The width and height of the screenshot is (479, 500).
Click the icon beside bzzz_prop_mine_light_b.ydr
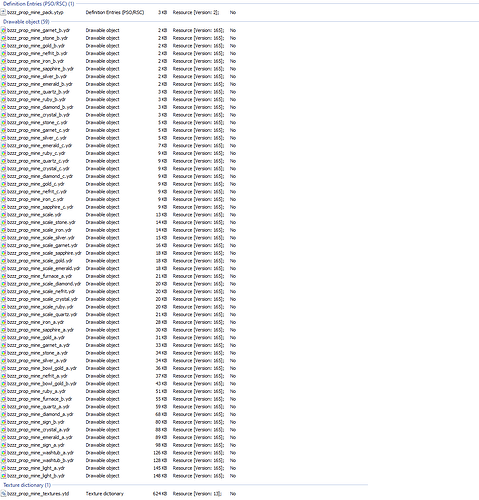click(x=3, y=476)
